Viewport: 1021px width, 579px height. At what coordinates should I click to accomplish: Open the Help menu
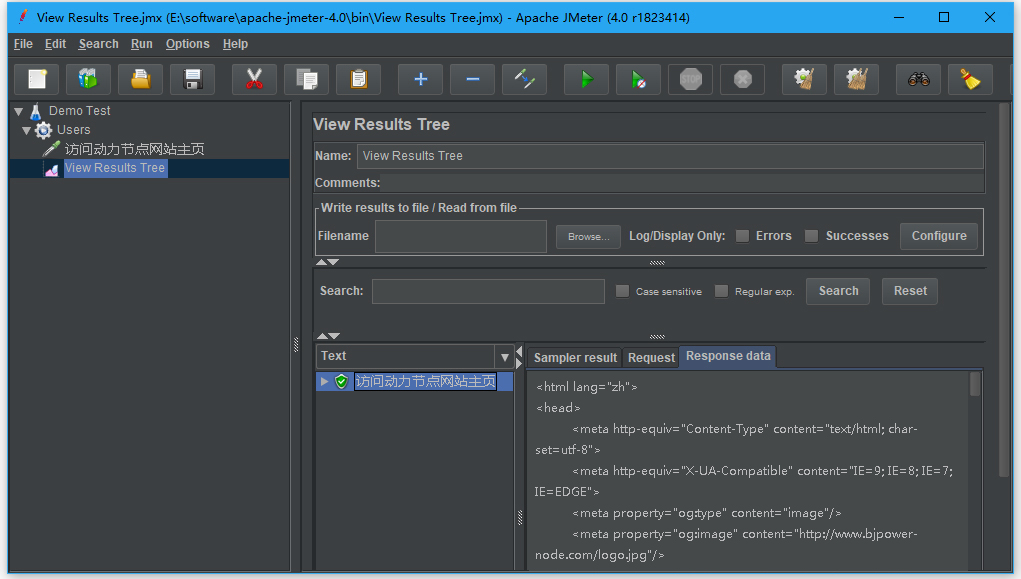(x=235, y=44)
